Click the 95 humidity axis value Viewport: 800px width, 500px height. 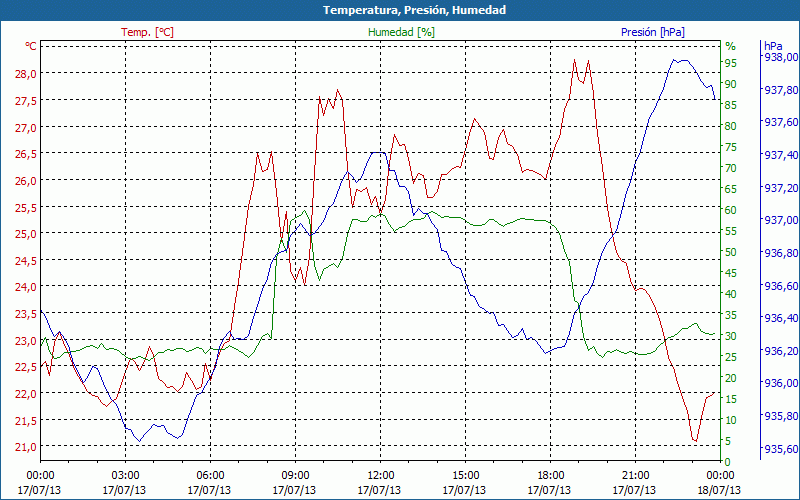coord(731,63)
